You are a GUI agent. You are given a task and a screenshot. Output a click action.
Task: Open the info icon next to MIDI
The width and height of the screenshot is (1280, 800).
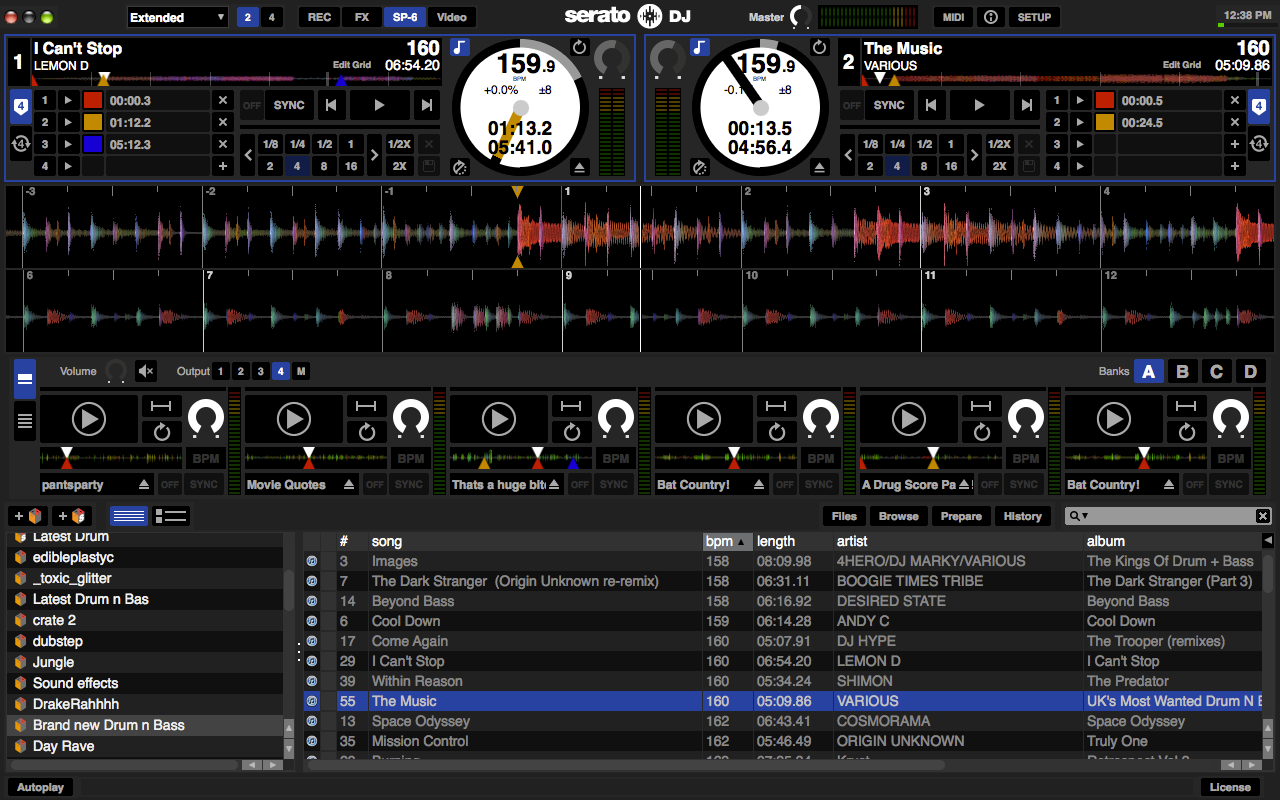click(990, 17)
